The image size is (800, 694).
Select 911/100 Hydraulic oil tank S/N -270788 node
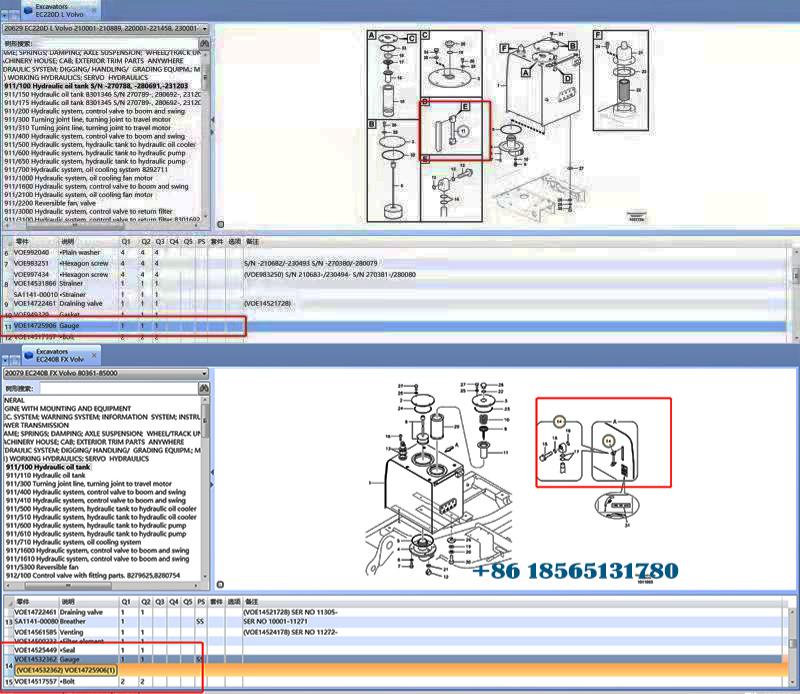pos(96,86)
